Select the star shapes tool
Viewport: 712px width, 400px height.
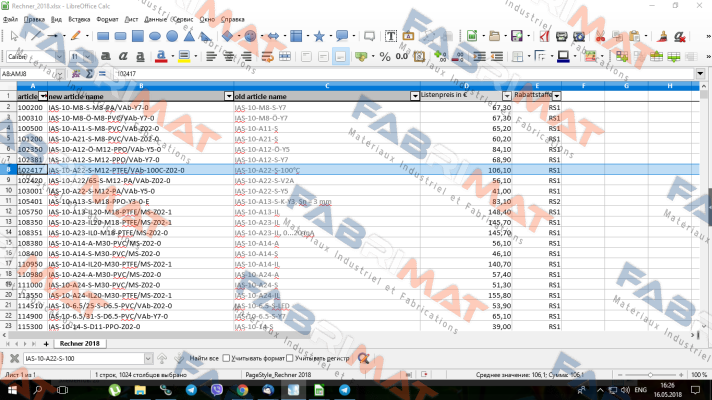pos(319,36)
